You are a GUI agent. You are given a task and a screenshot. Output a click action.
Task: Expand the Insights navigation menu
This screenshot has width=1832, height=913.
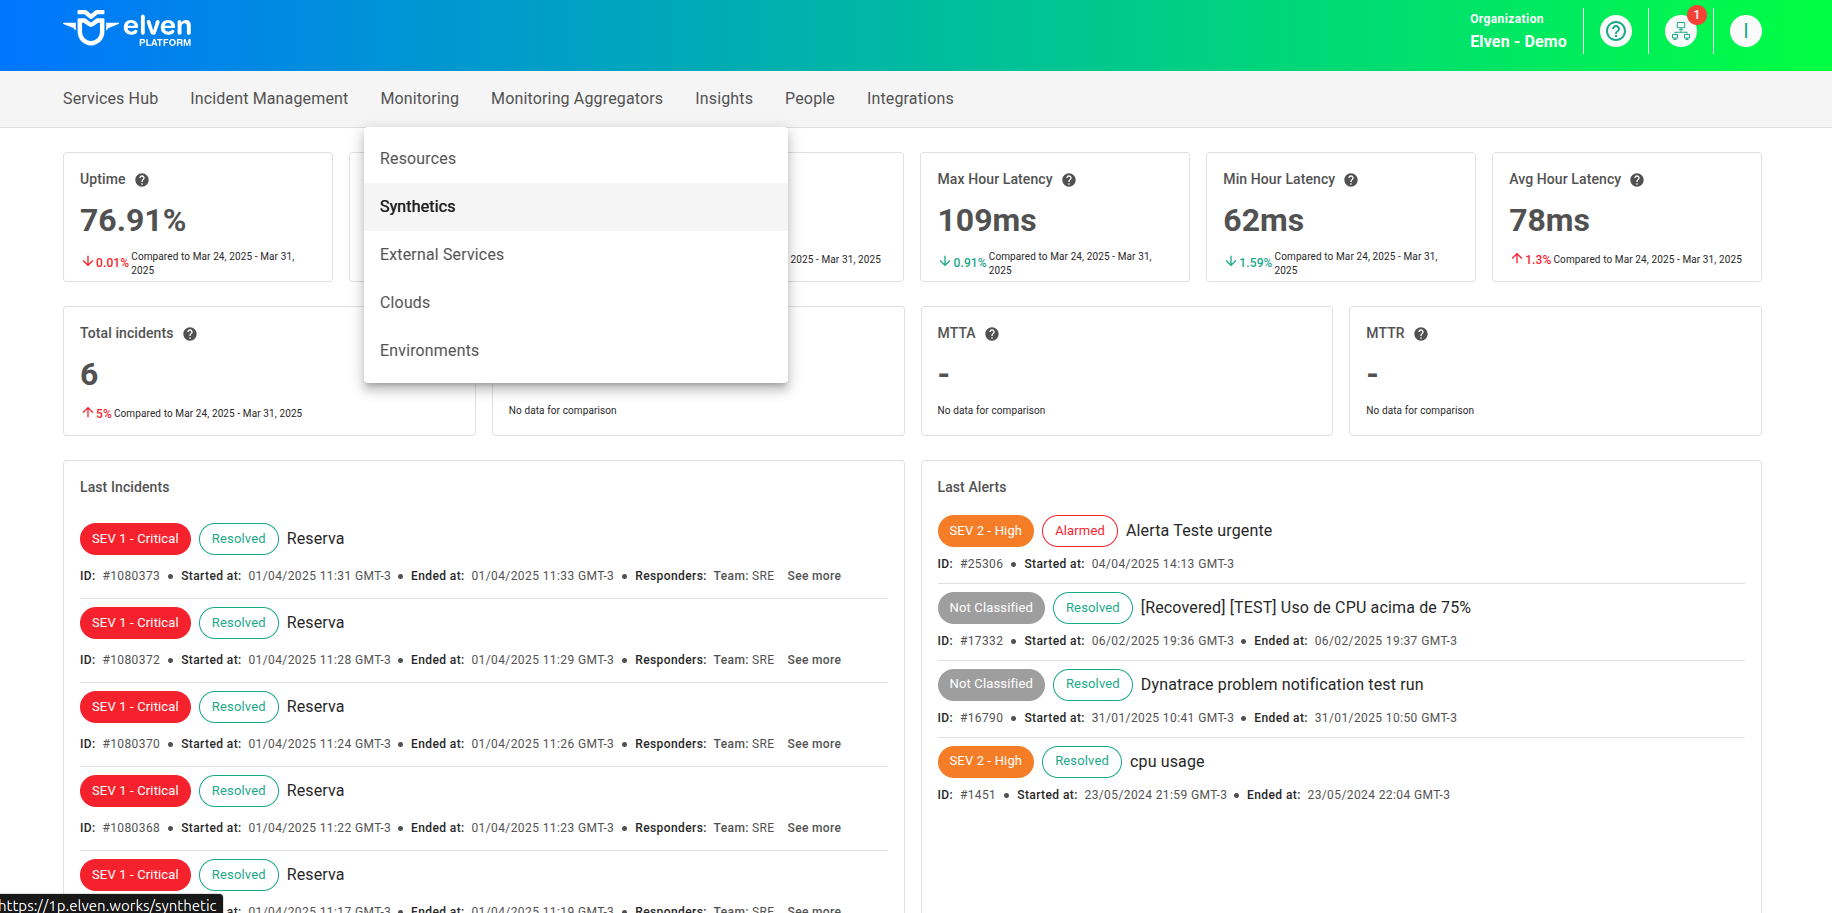[x=723, y=99]
